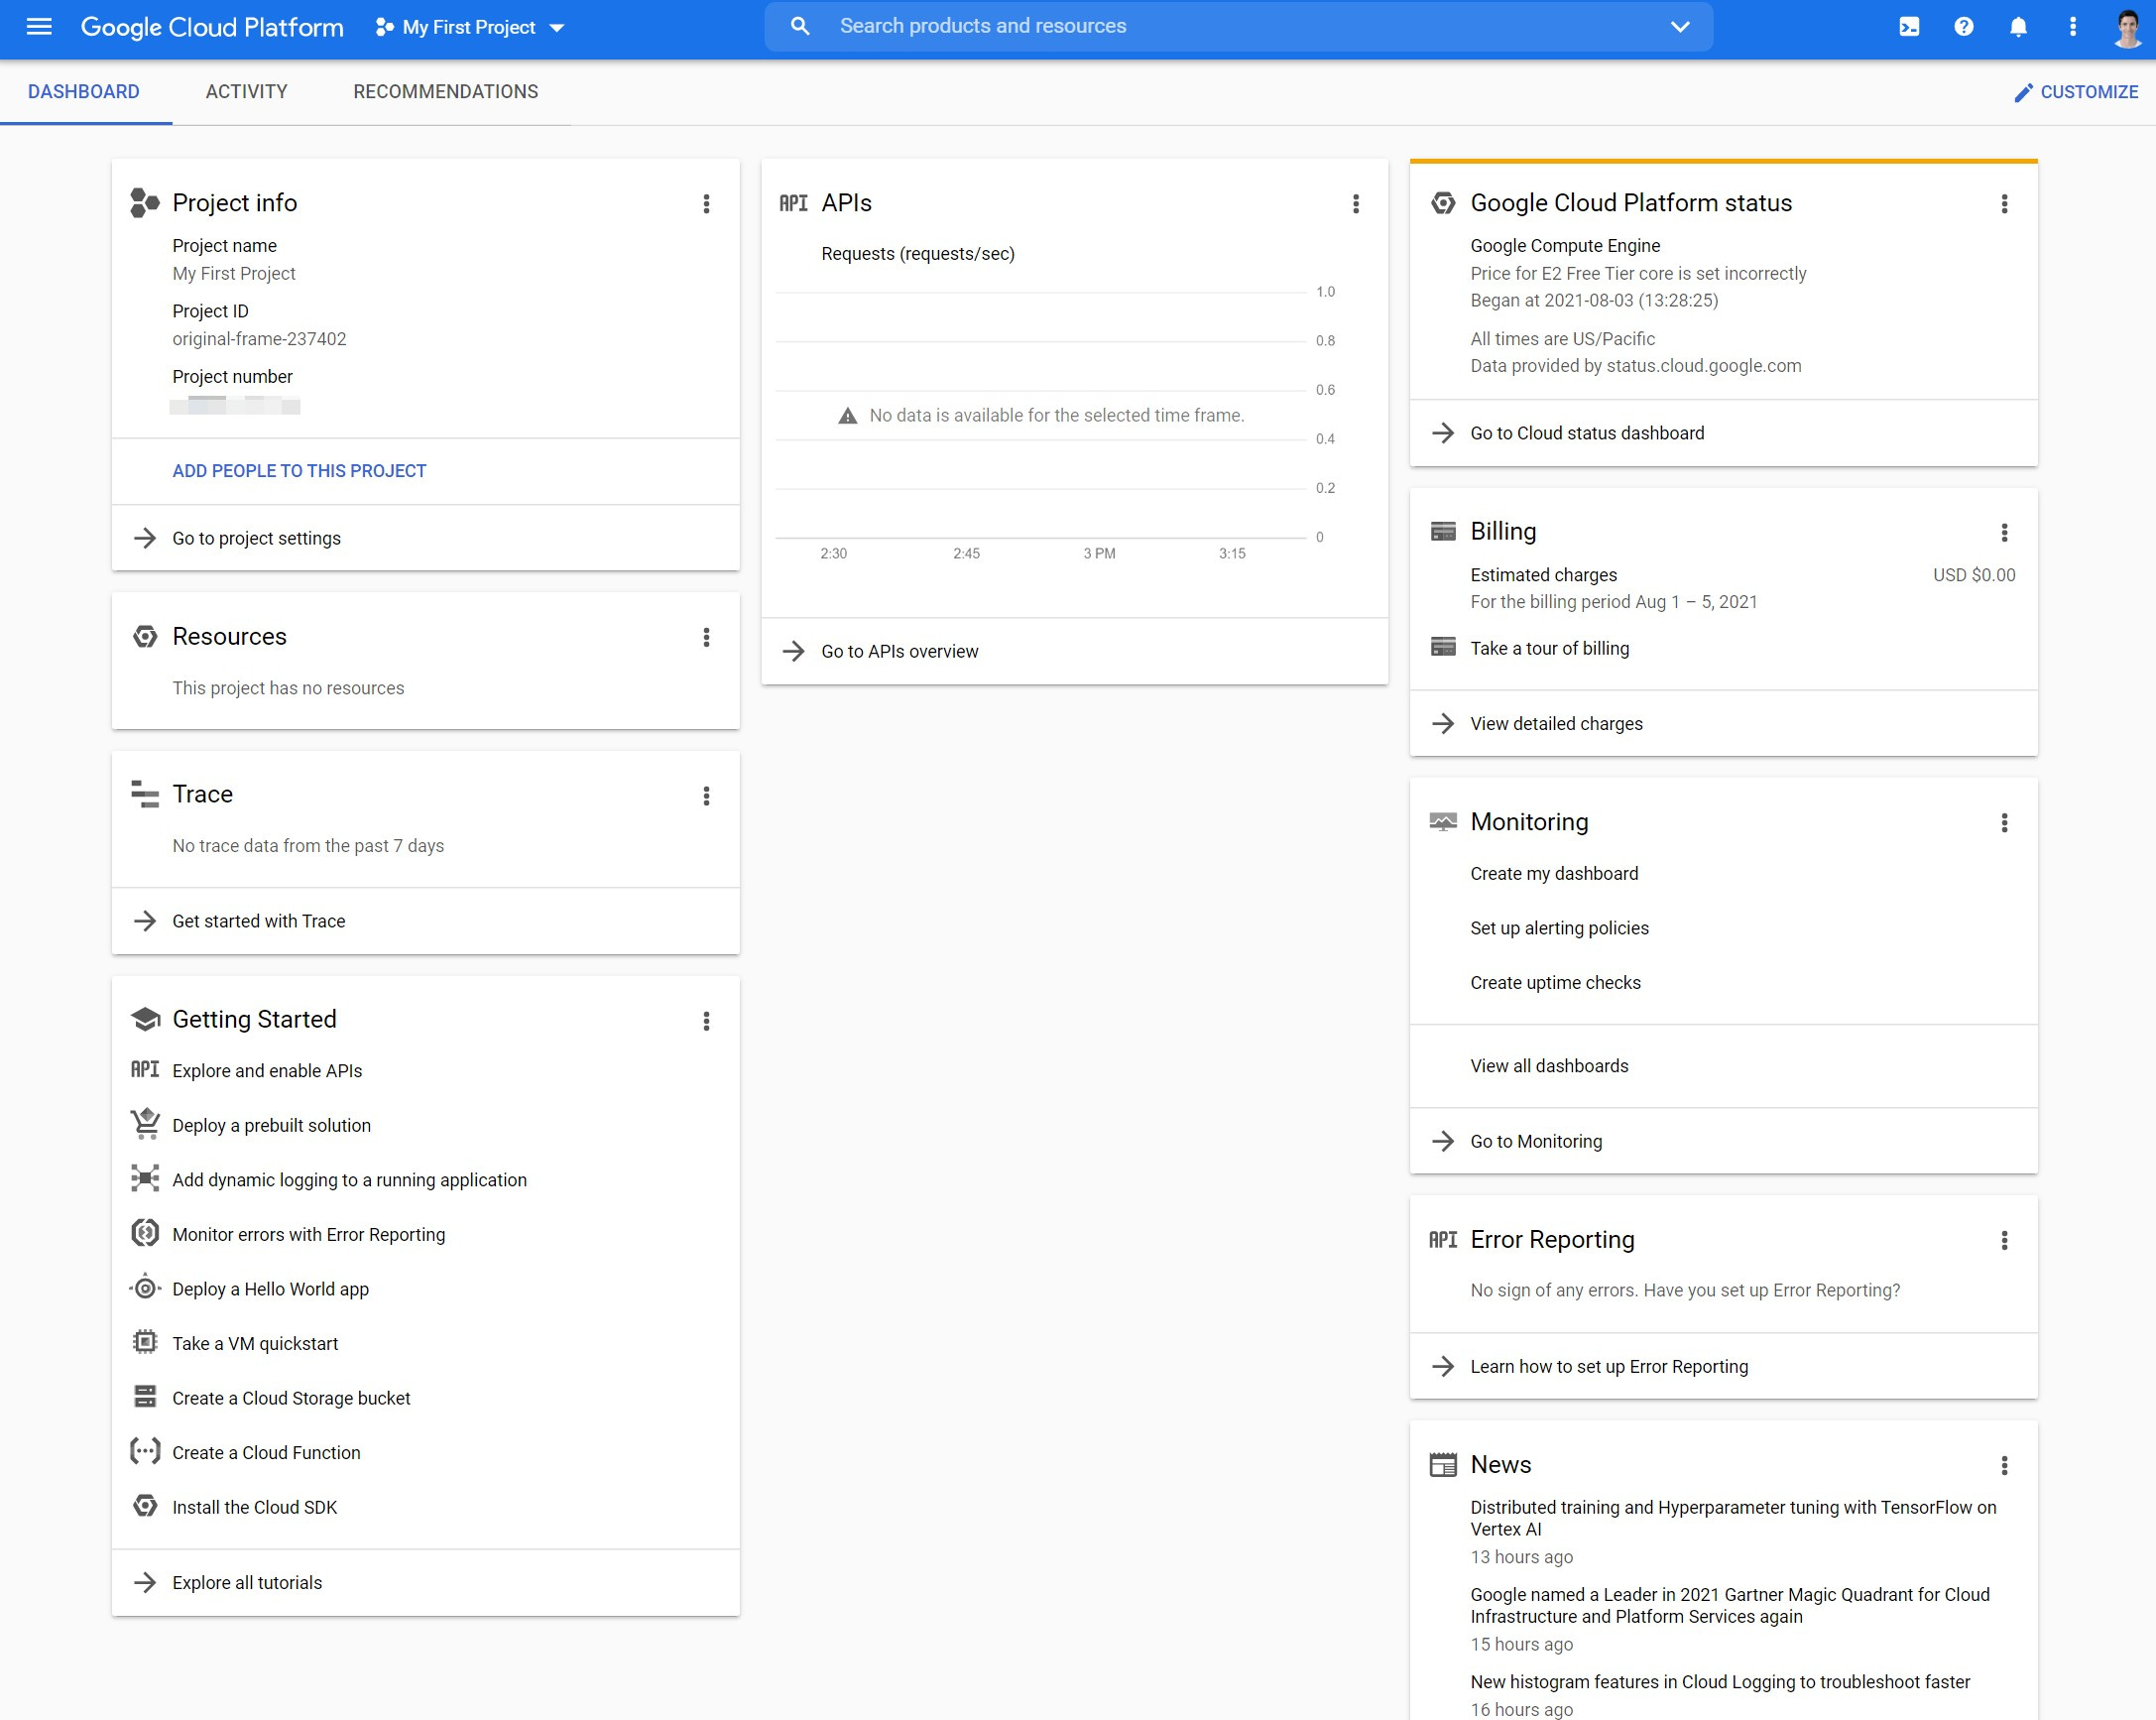Open the Monitoring card options menu

[x=2004, y=823]
